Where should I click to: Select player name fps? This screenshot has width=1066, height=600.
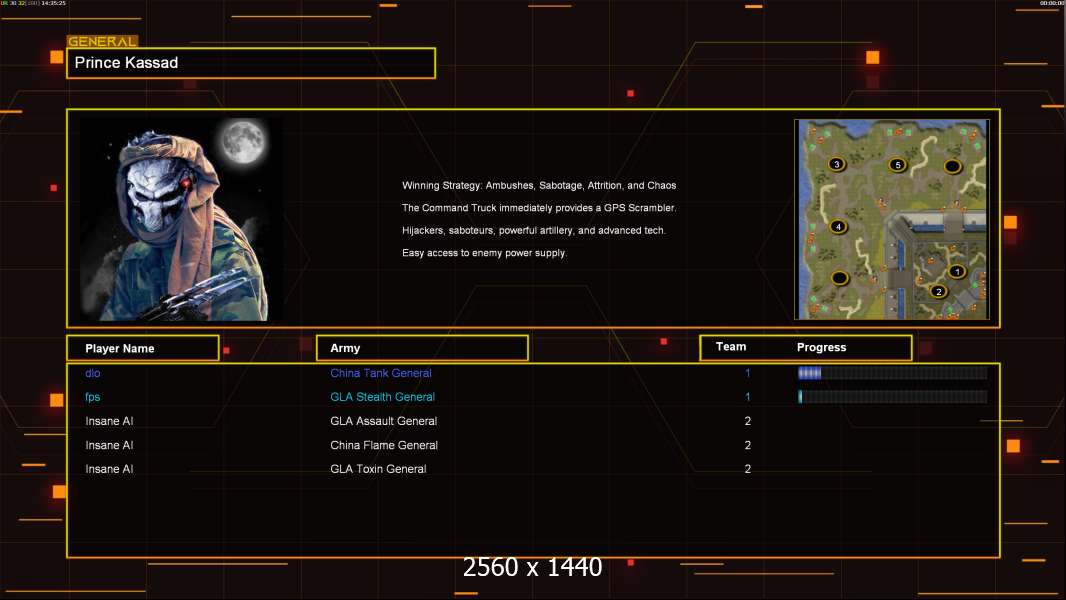click(x=92, y=397)
